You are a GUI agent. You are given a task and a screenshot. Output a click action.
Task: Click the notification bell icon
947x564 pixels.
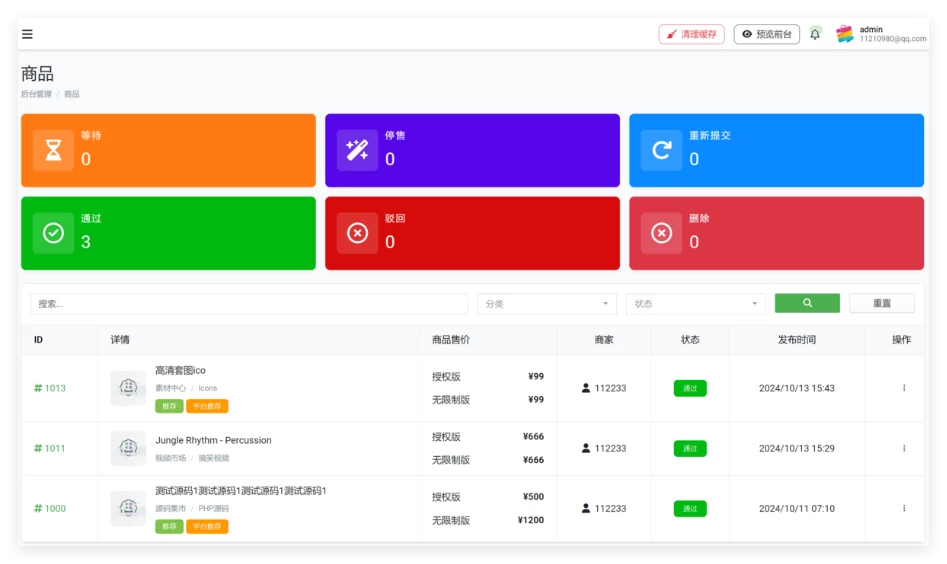coord(815,34)
